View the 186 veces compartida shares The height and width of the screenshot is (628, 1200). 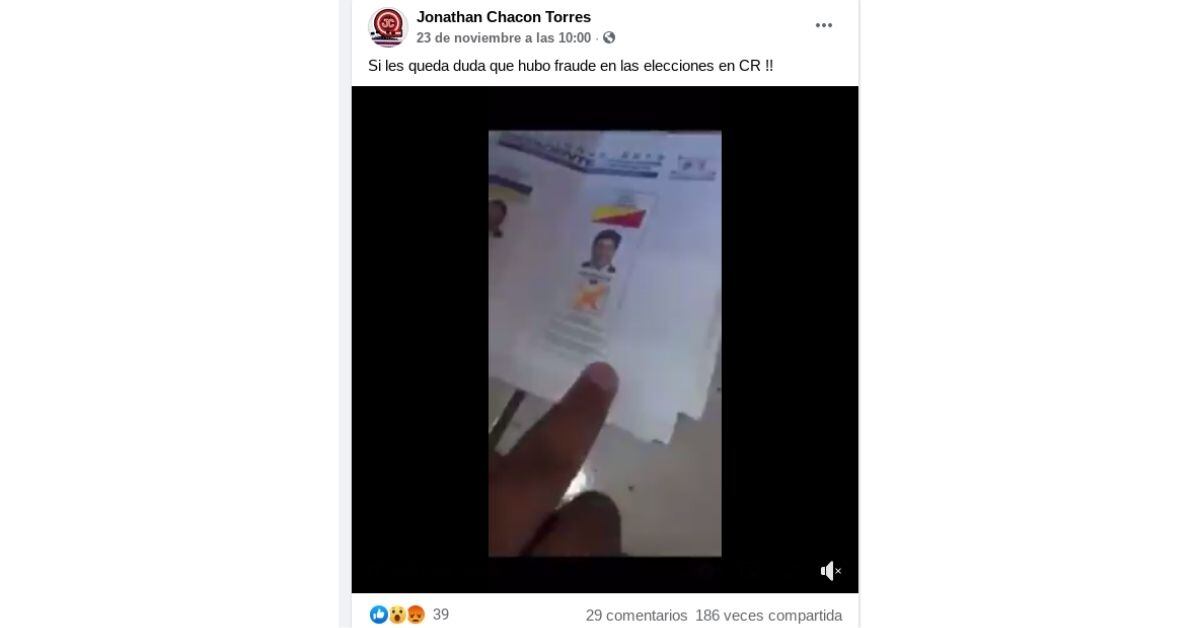[769, 616]
